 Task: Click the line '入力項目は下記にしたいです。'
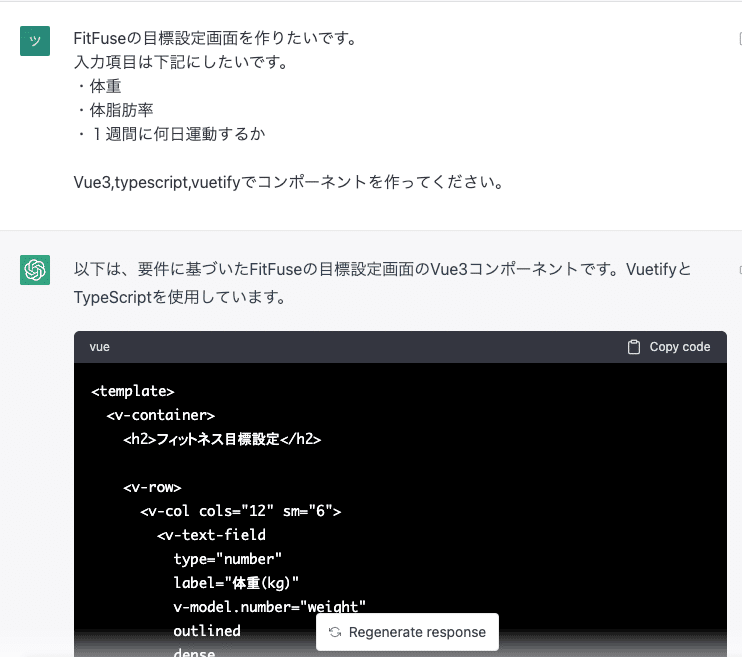point(181,62)
